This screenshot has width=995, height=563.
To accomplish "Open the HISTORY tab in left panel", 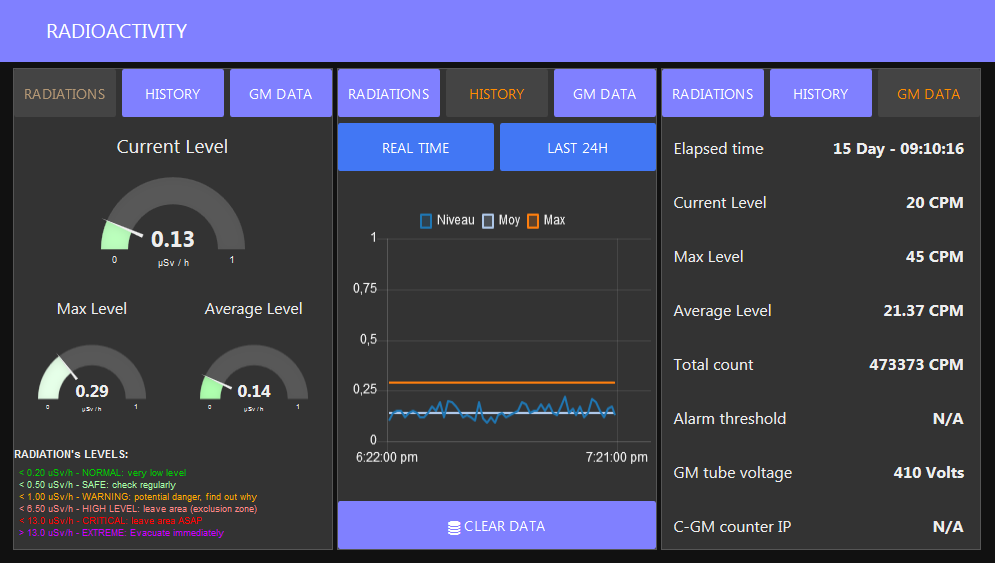I will click(x=173, y=93).
